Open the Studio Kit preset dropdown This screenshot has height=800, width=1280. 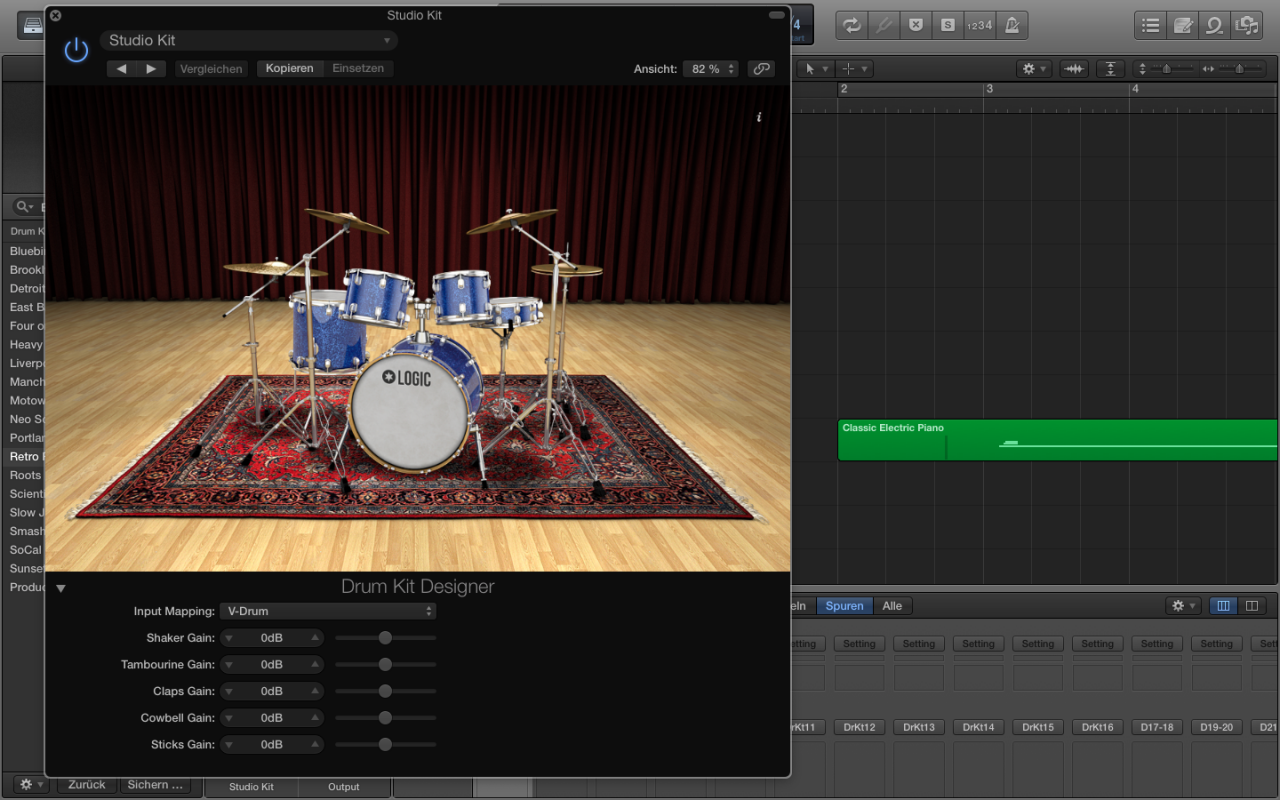(248, 40)
